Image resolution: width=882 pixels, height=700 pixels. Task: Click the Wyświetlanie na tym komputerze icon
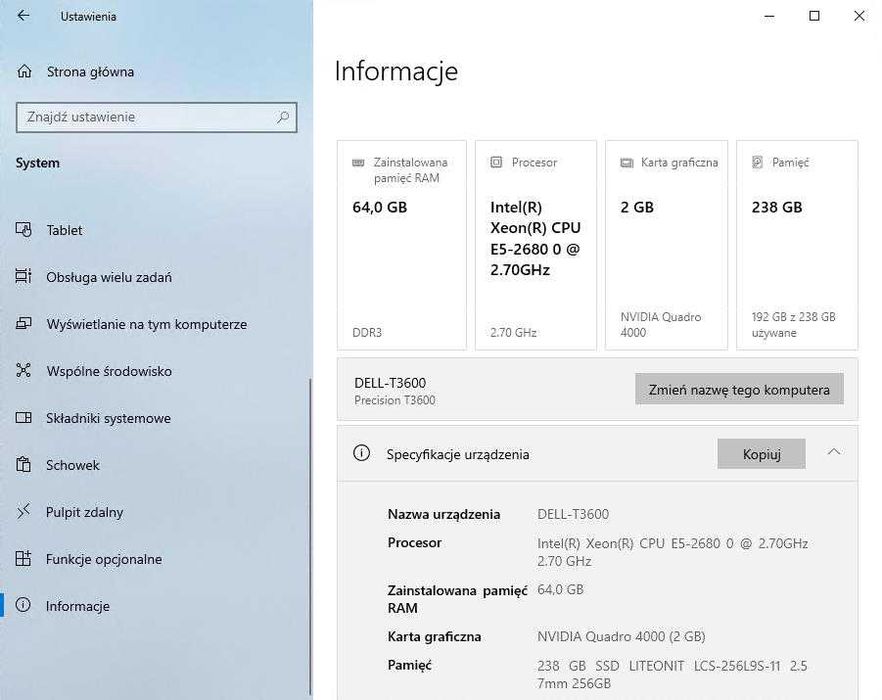(24, 324)
